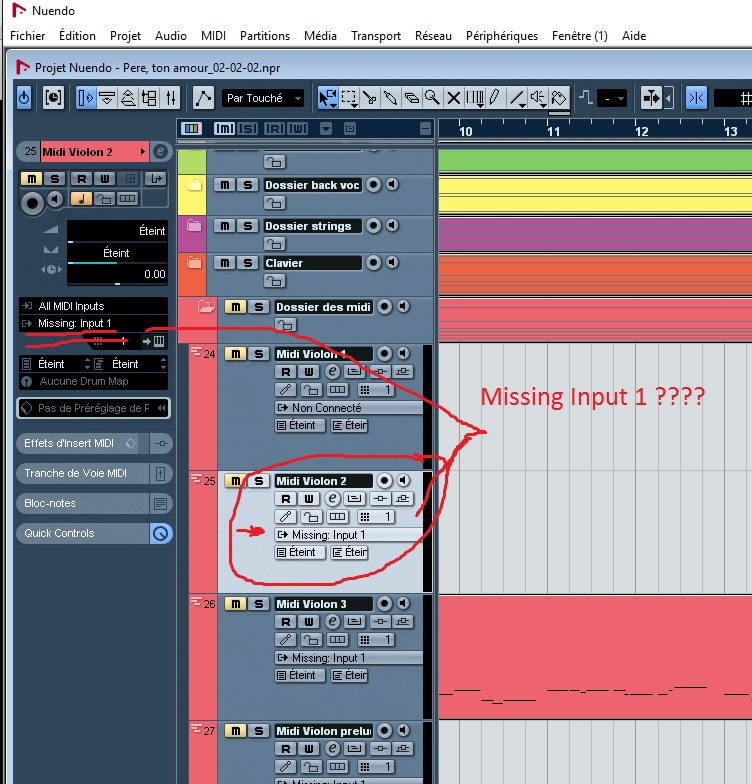
Task: Select the Object Selection arrow tool
Action: (x=328, y=98)
